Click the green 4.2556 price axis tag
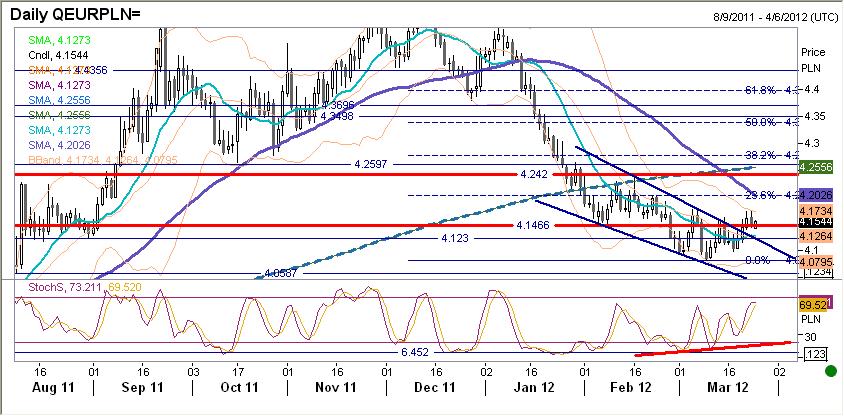Image resolution: width=844 pixels, height=416 pixels. coord(817,167)
